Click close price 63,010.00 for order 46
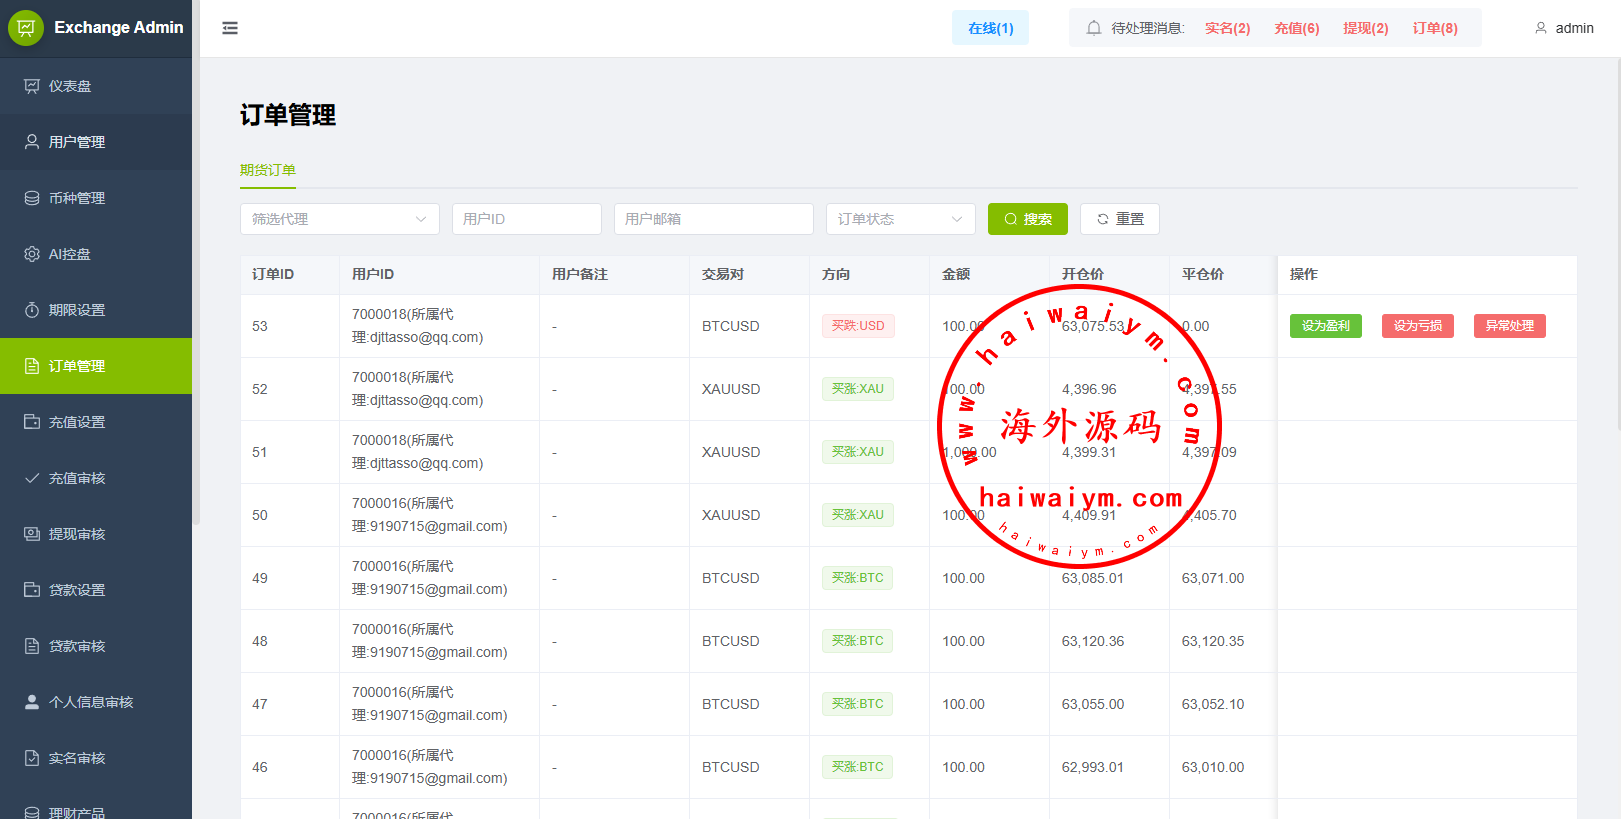Viewport: 1621px width, 819px height. pos(1213,767)
